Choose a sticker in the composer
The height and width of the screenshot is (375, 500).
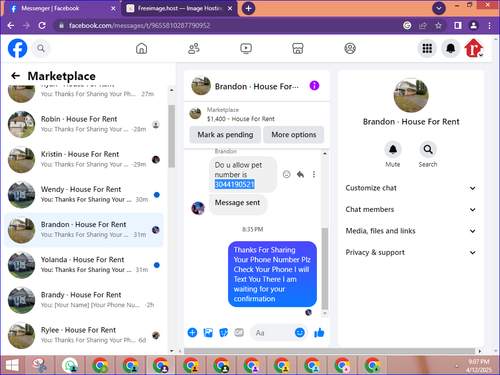pos(224,332)
